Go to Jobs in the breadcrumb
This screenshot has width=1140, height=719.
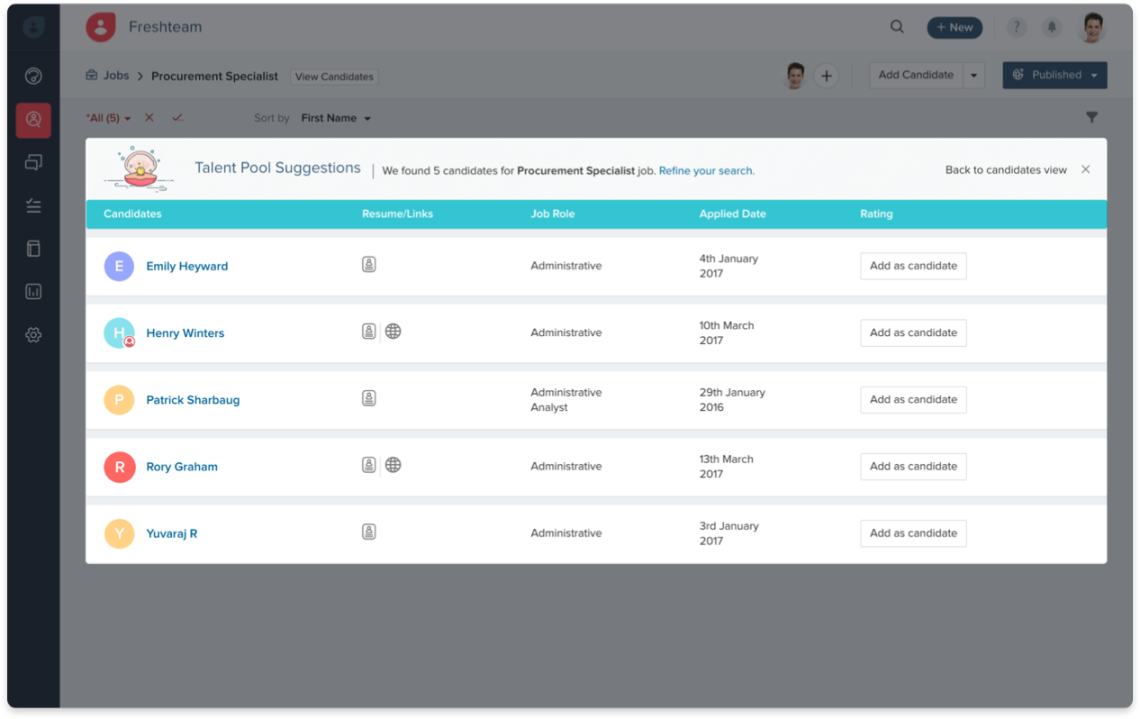(x=115, y=76)
